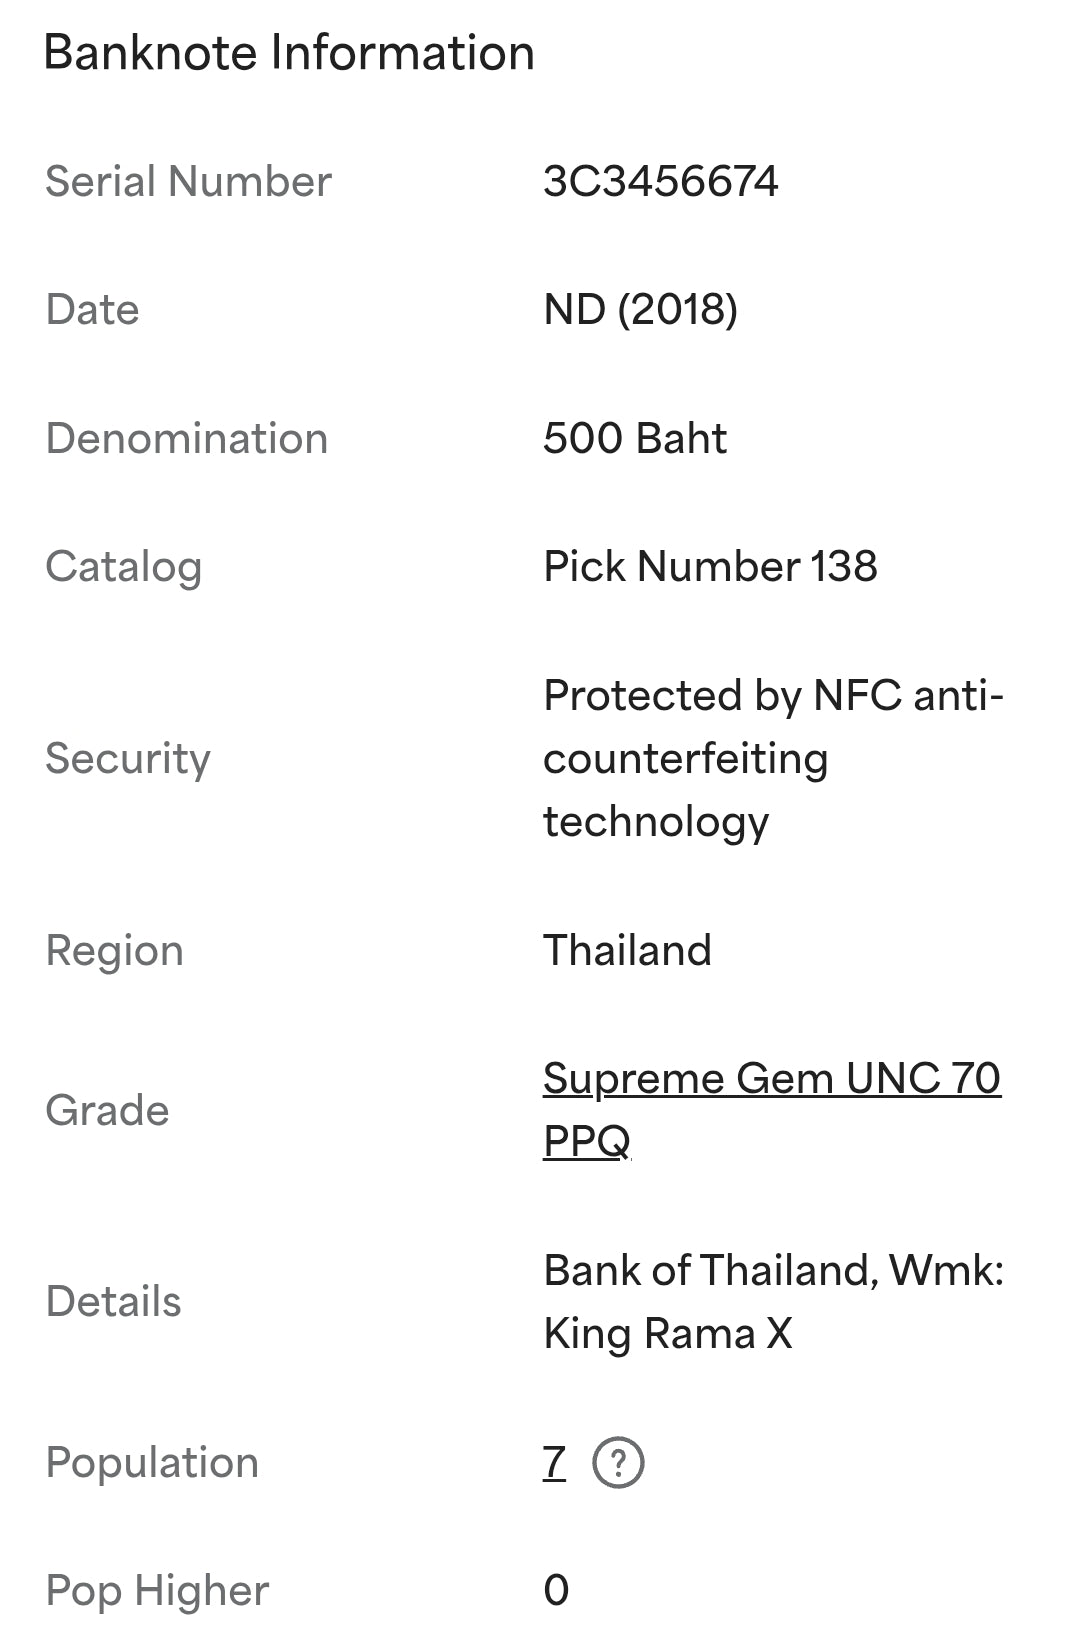Click the Population help question mark icon
The width and height of the screenshot is (1080, 1638).
coord(618,1463)
